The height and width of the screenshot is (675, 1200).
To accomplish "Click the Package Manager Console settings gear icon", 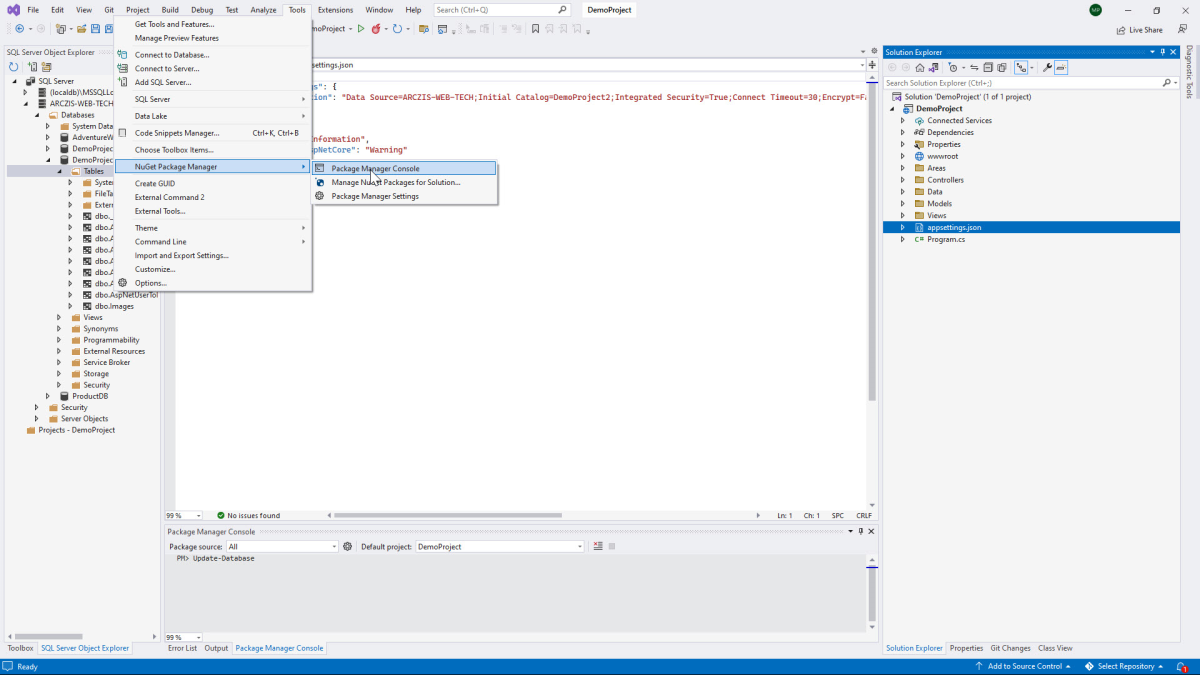I will pos(348,547).
